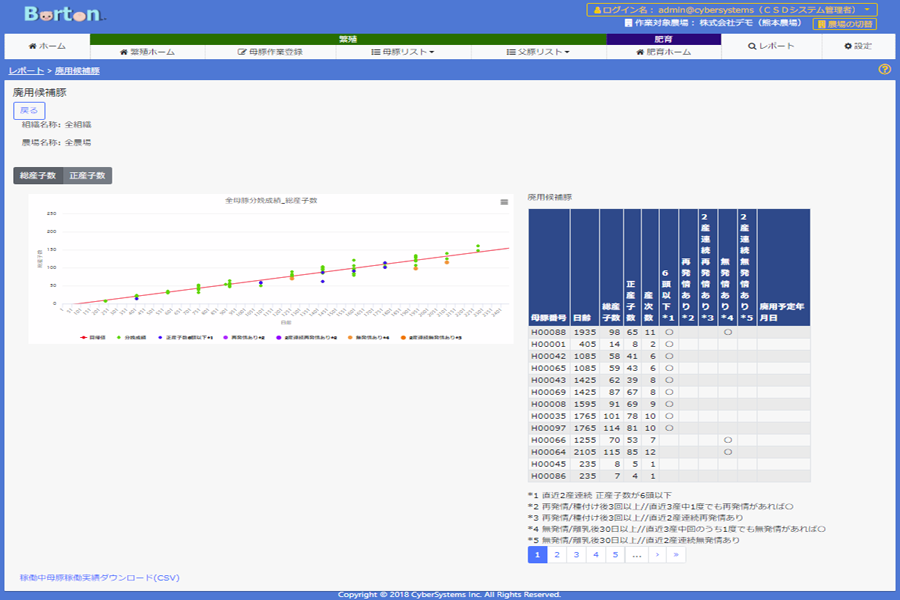Select sow H00035 in the table
Image resolution: width=900 pixels, height=600 pixels.
548,416
